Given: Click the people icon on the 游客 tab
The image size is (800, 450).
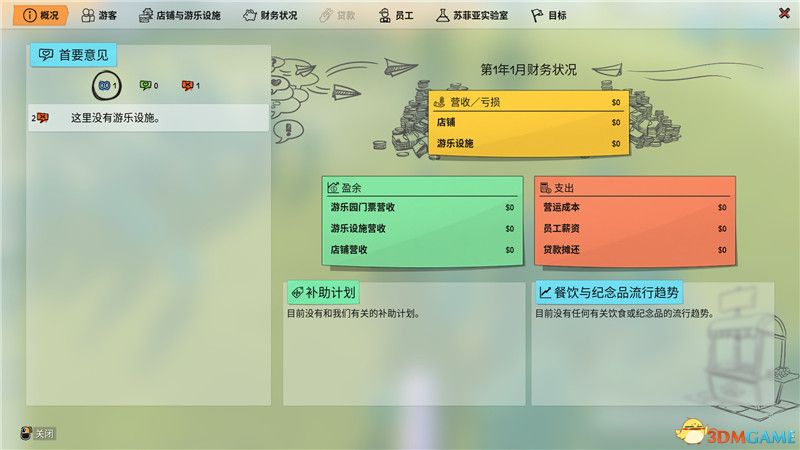Looking at the screenshot, I should click(88, 15).
